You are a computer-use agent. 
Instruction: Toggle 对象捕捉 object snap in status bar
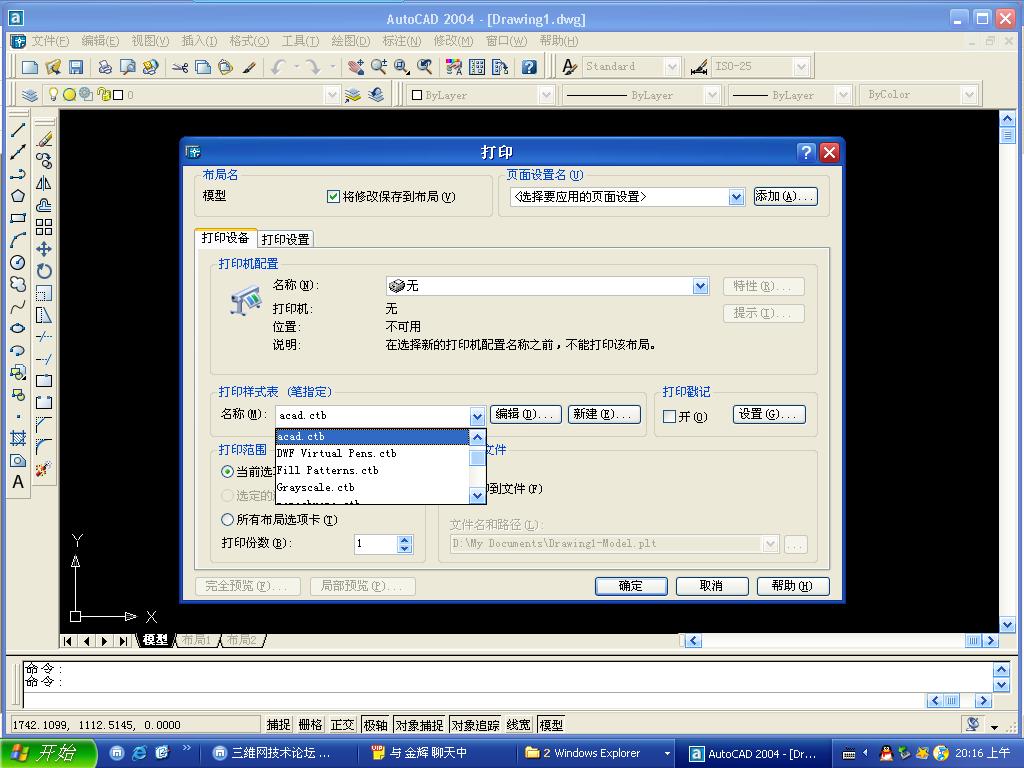coord(419,725)
